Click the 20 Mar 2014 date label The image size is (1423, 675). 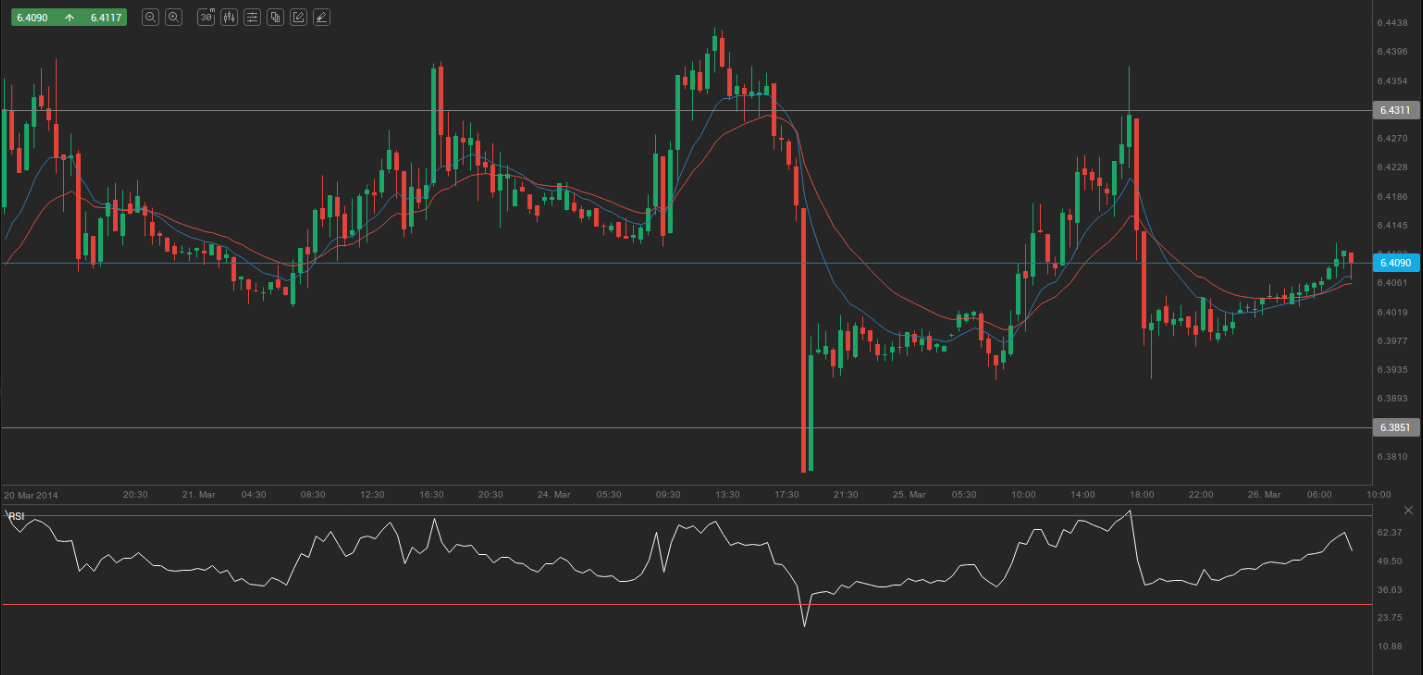pos(30,495)
